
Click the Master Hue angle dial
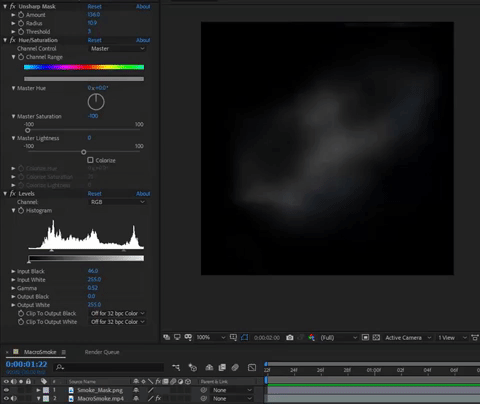(x=96, y=102)
